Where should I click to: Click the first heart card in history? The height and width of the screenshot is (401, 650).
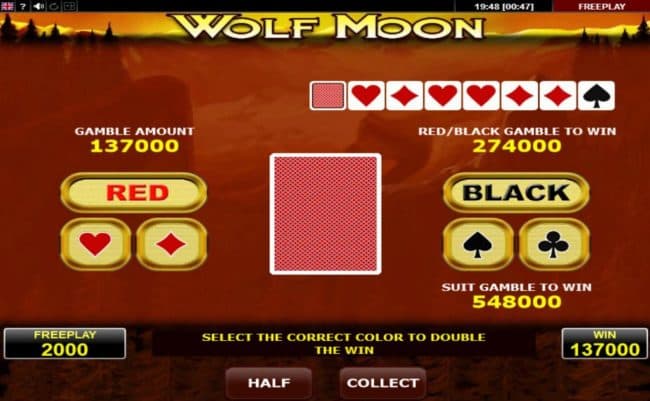coord(366,96)
